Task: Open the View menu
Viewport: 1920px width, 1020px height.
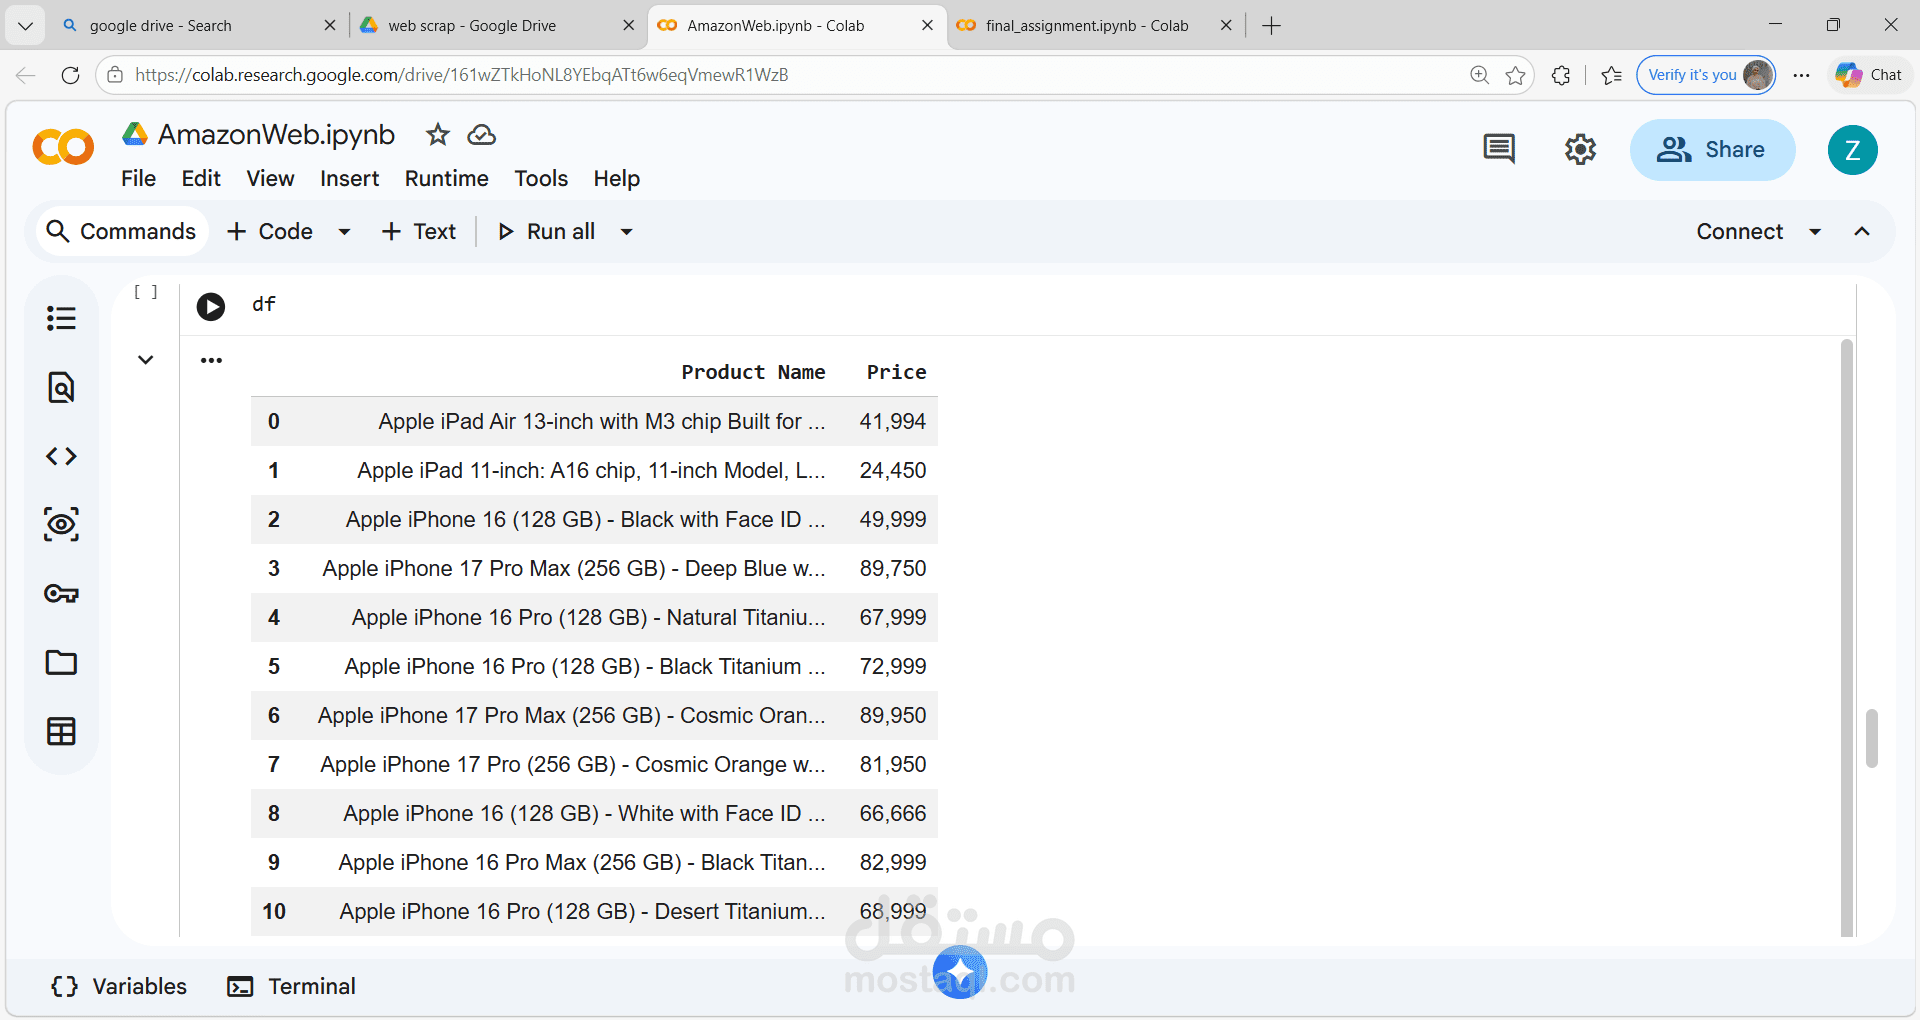Action: [x=270, y=179]
